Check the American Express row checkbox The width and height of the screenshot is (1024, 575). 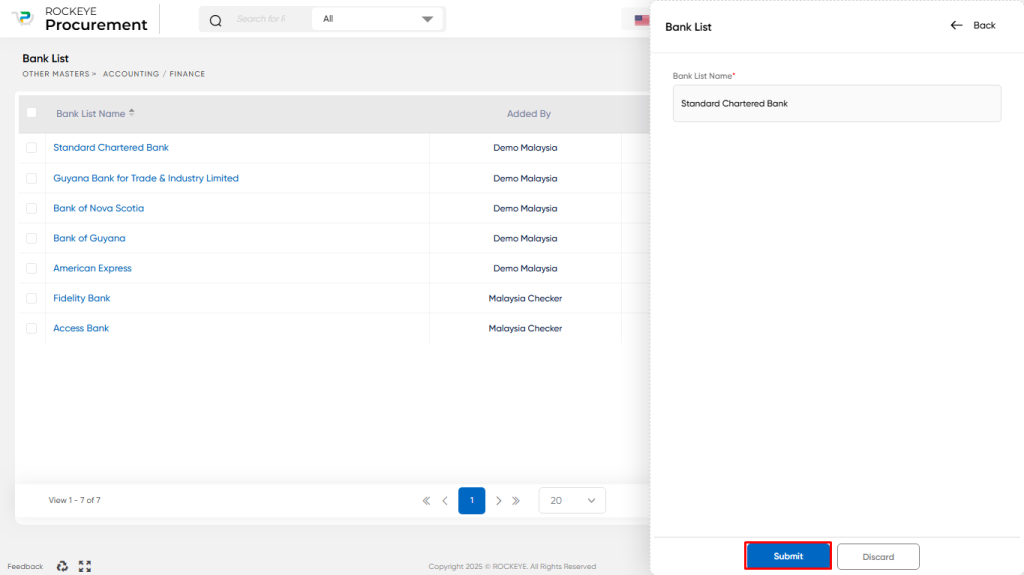pos(31,269)
